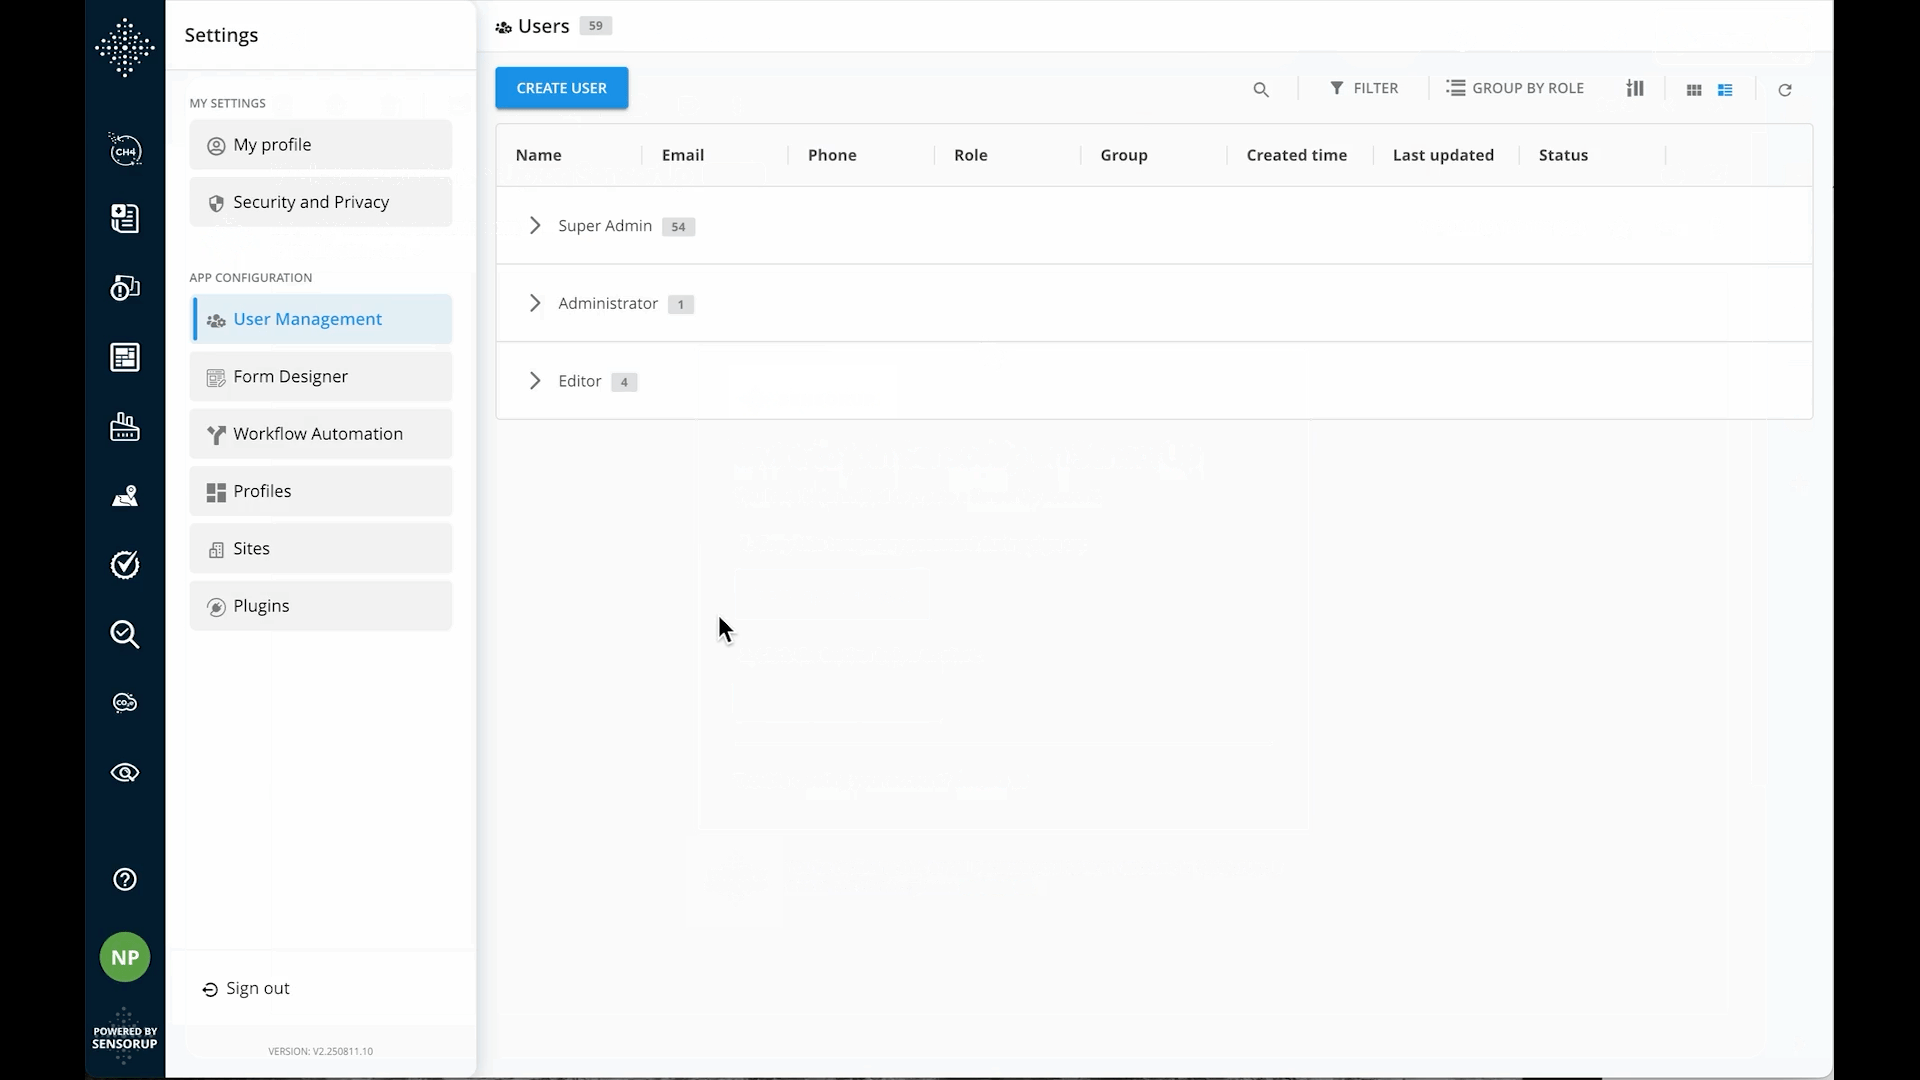Open the column settings sliders icon
The height and width of the screenshot is (1080, 1920).
[1636, 88]
